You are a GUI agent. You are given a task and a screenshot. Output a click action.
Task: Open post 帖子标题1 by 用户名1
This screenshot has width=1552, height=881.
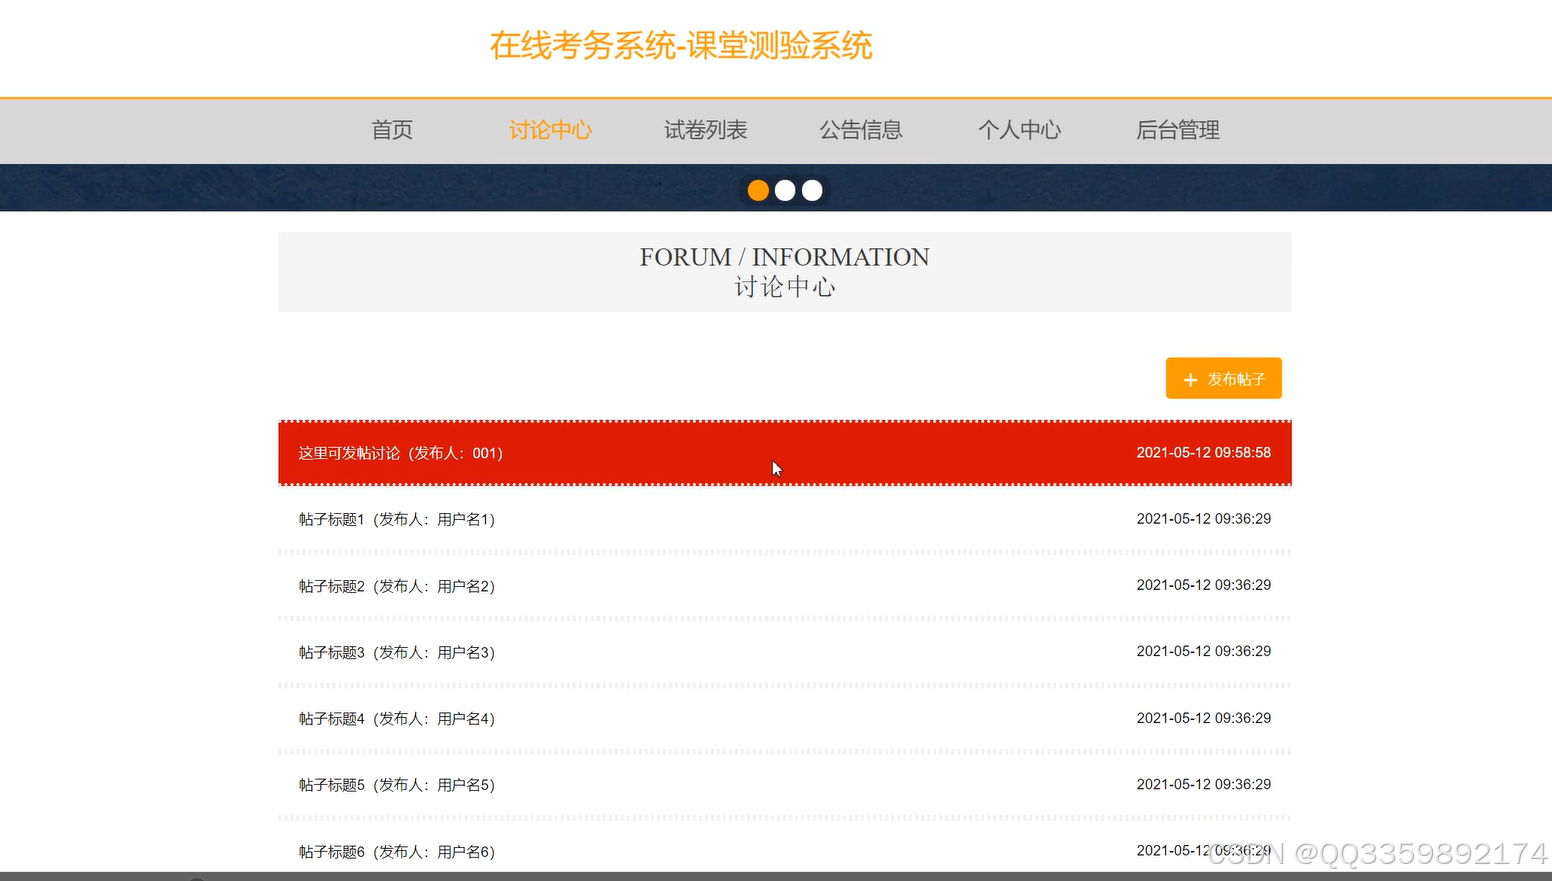tap(785, 519)
